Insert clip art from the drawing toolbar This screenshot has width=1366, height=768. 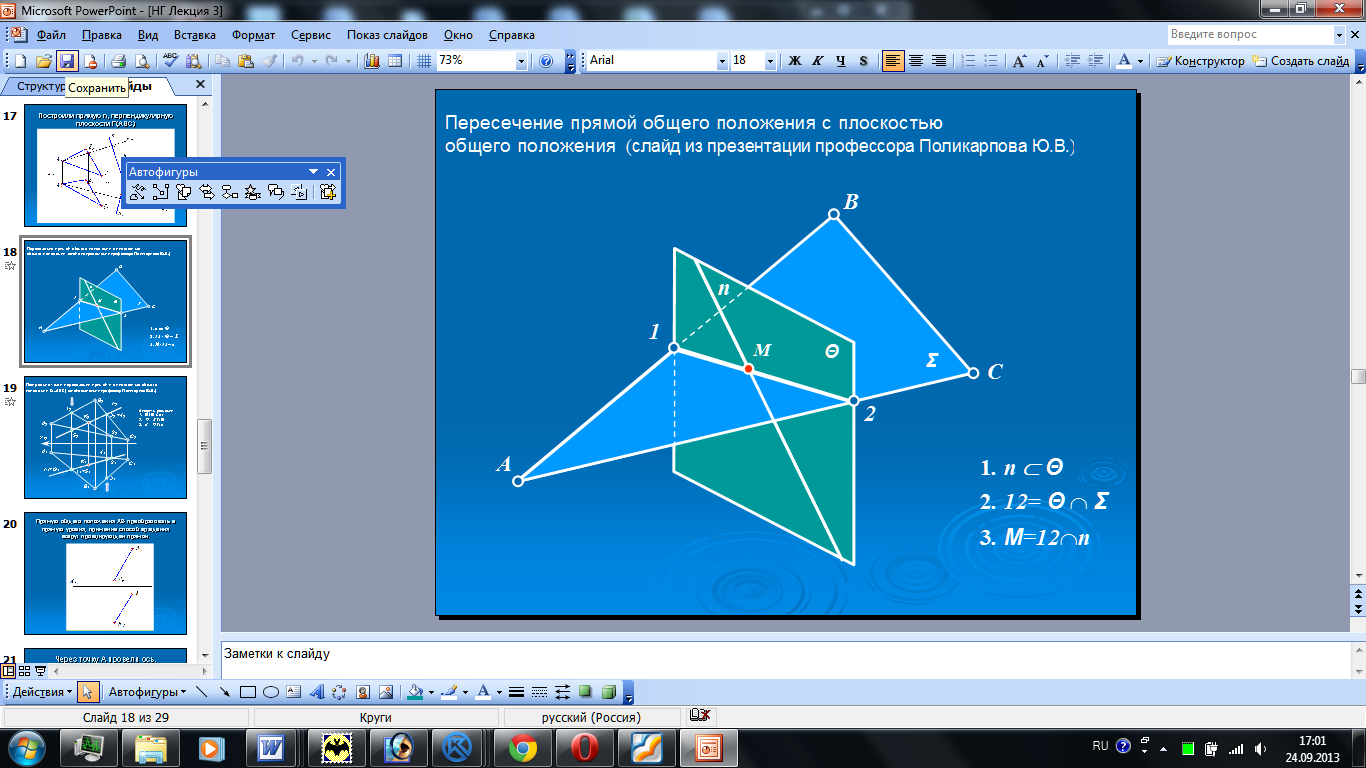[362, 692]
